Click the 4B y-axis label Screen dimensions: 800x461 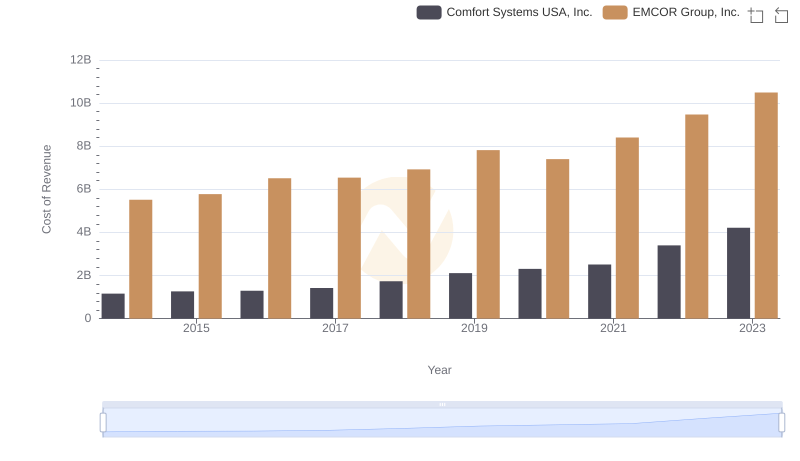pyautogui.click(x=84, y=232)
